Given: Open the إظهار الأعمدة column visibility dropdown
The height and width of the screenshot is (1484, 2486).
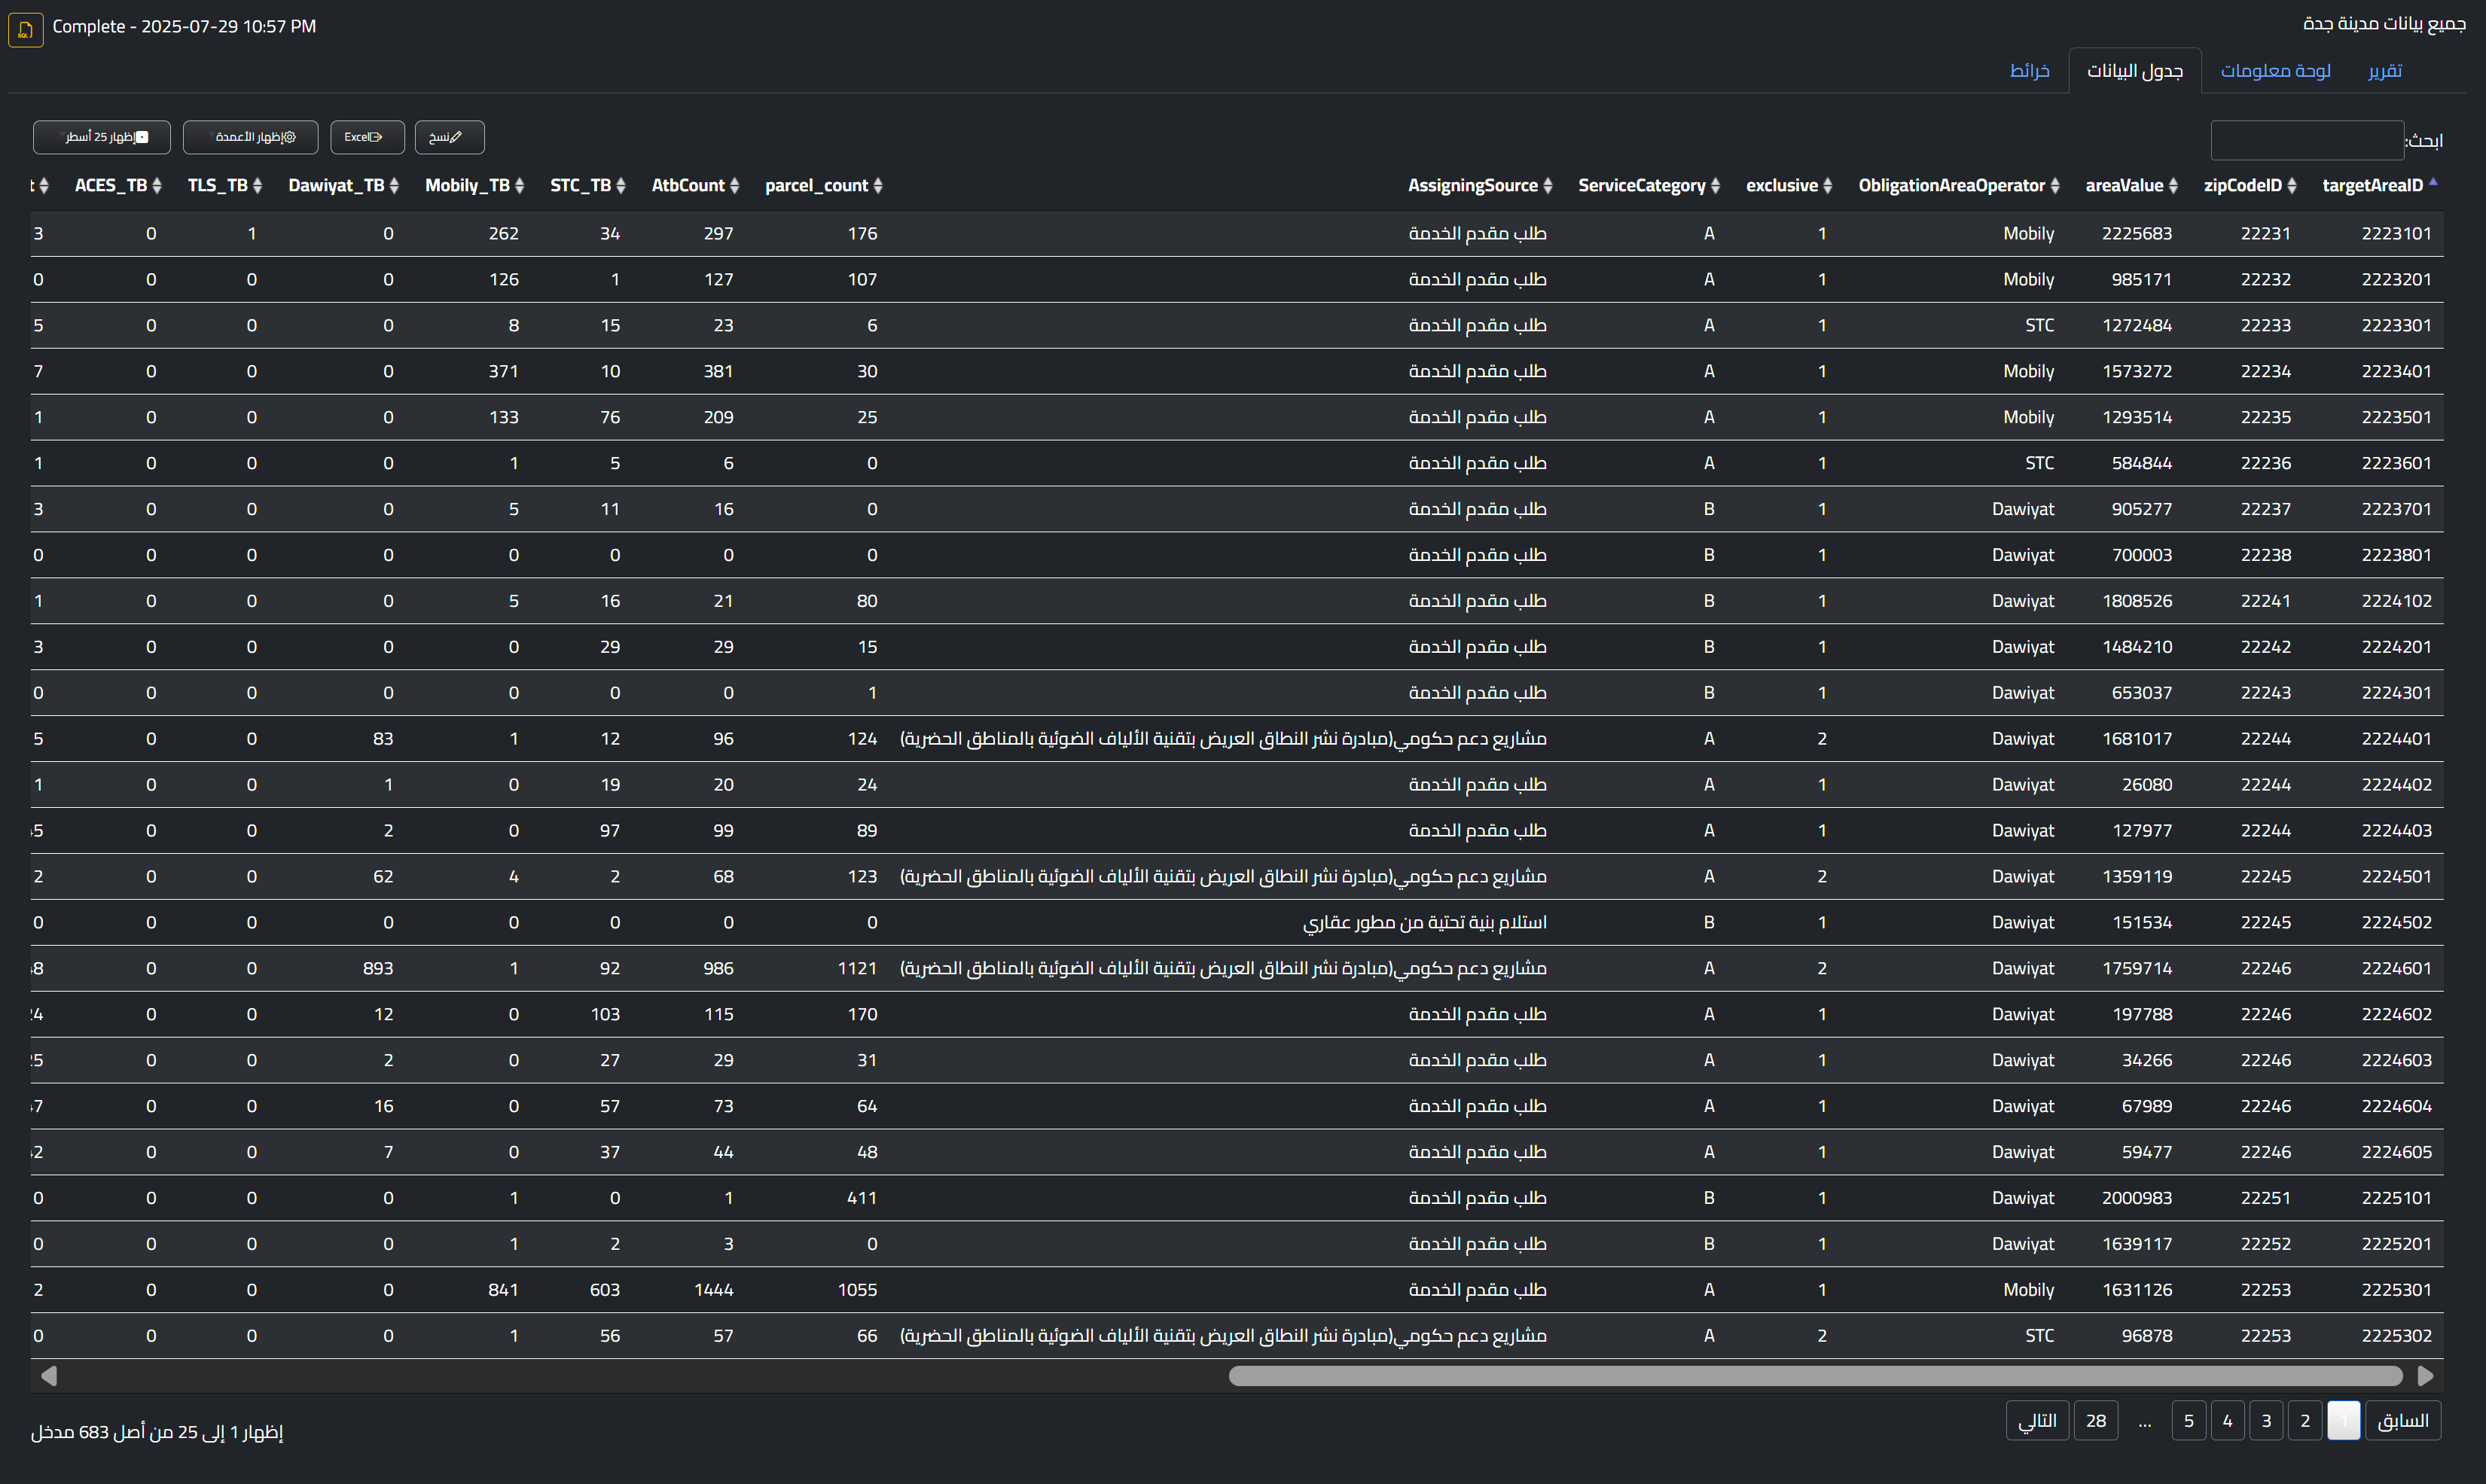Looking at the screenshot, I should coord(251,137).
